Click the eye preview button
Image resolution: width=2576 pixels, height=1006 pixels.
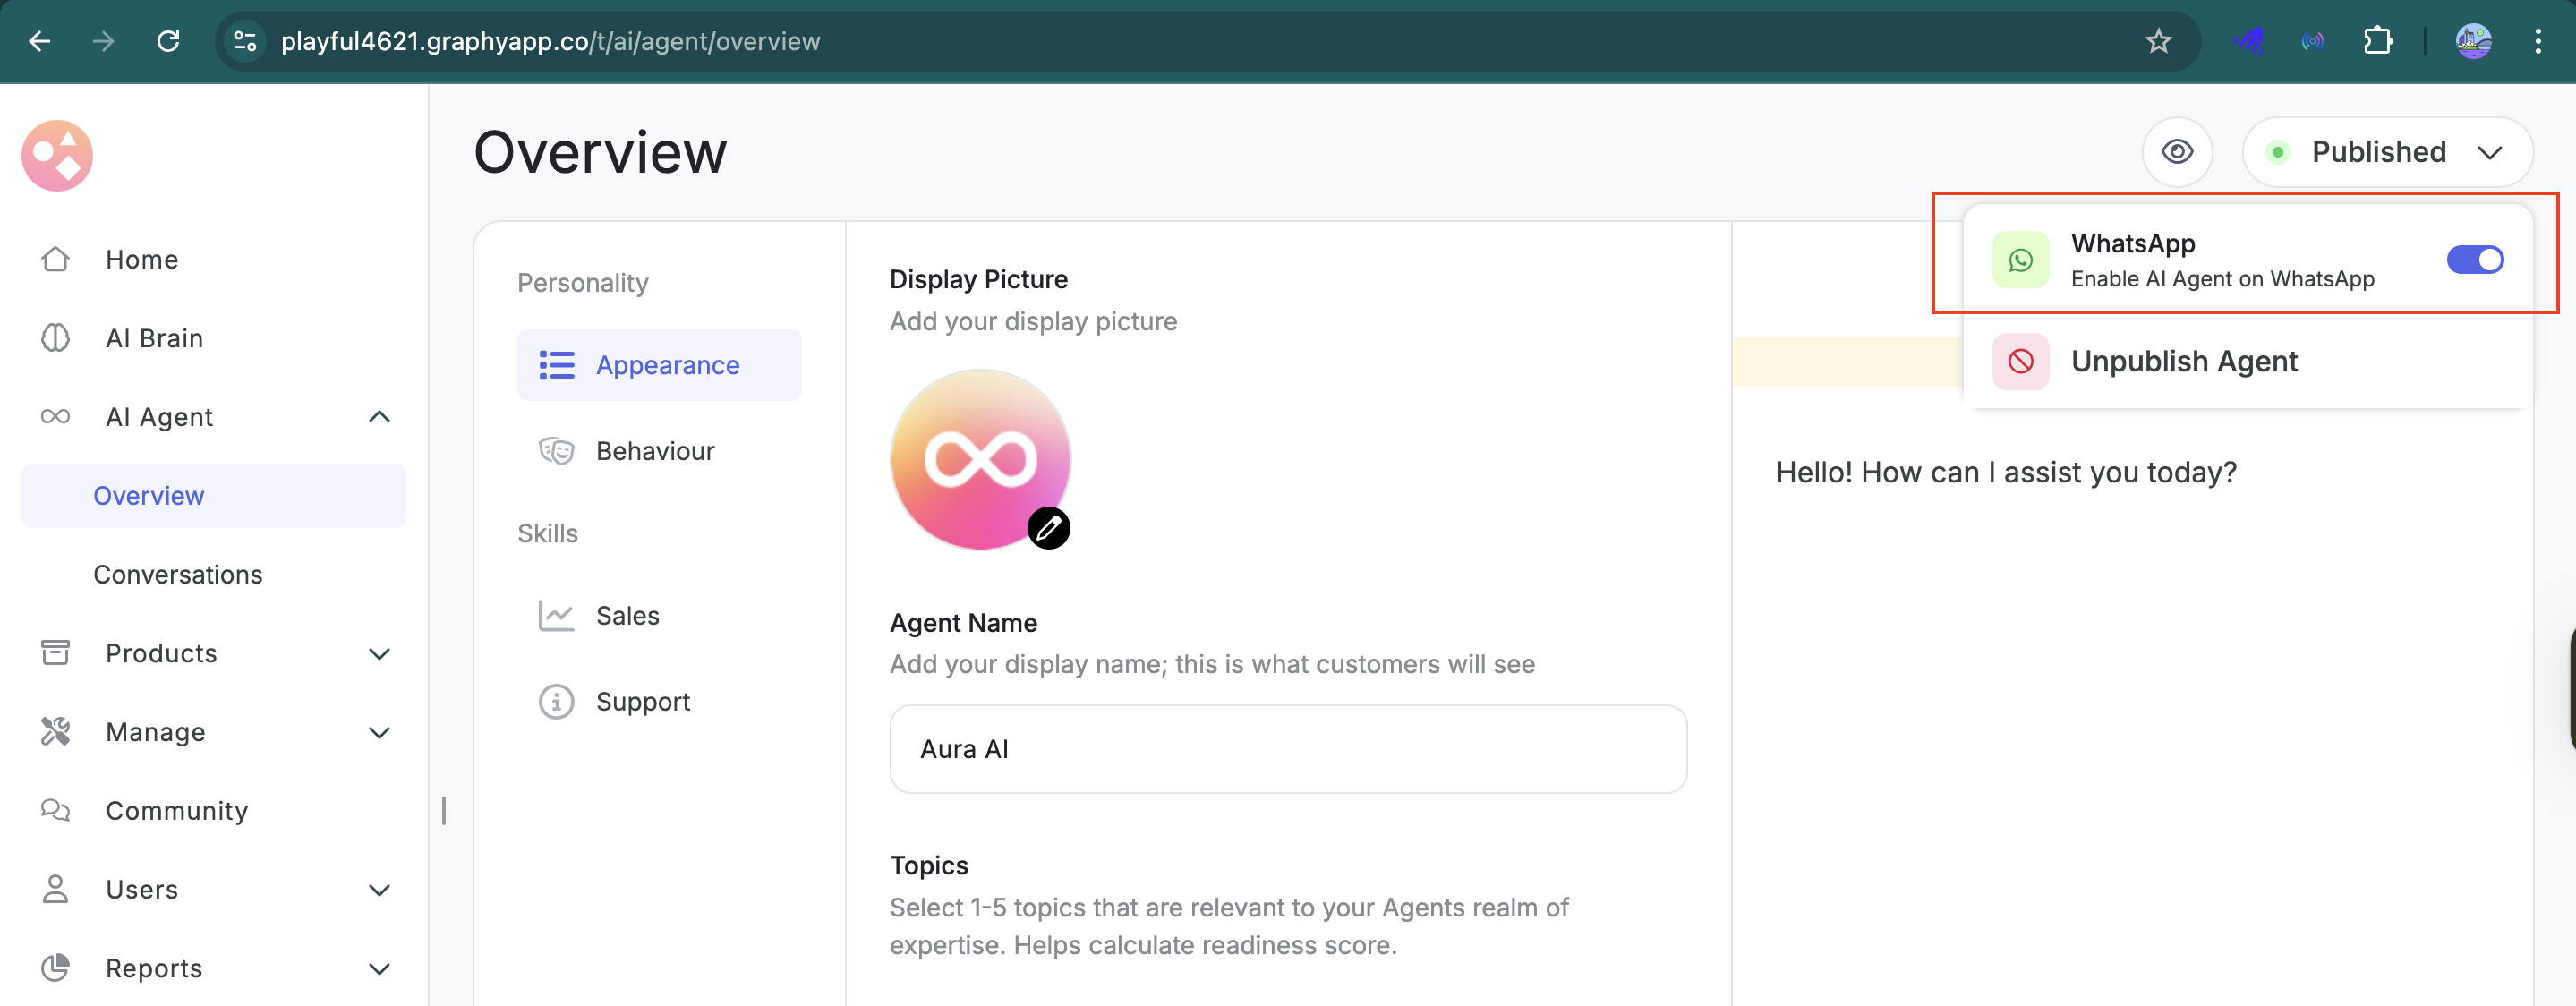[x=2176, y=152]
